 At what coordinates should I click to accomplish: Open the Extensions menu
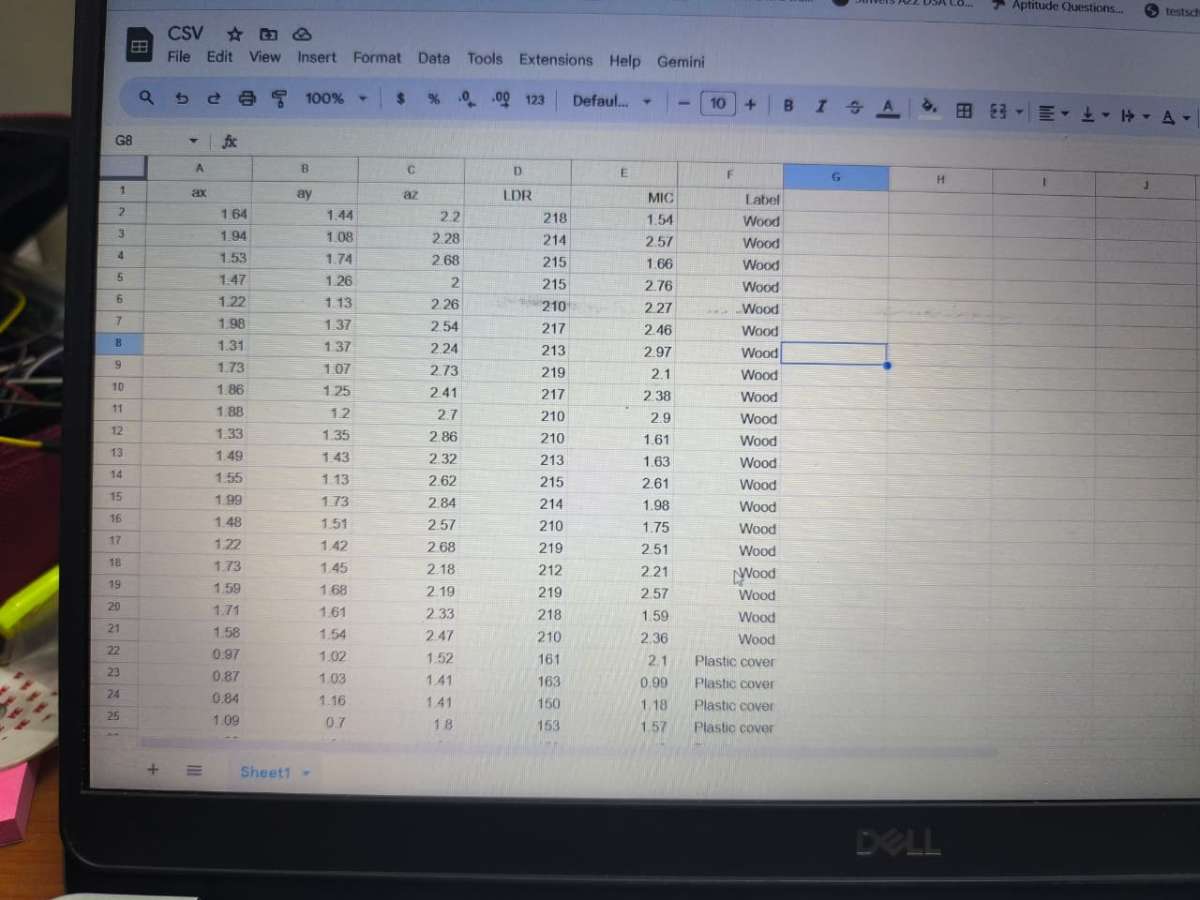pyautogui.click(x=555, y=60)
